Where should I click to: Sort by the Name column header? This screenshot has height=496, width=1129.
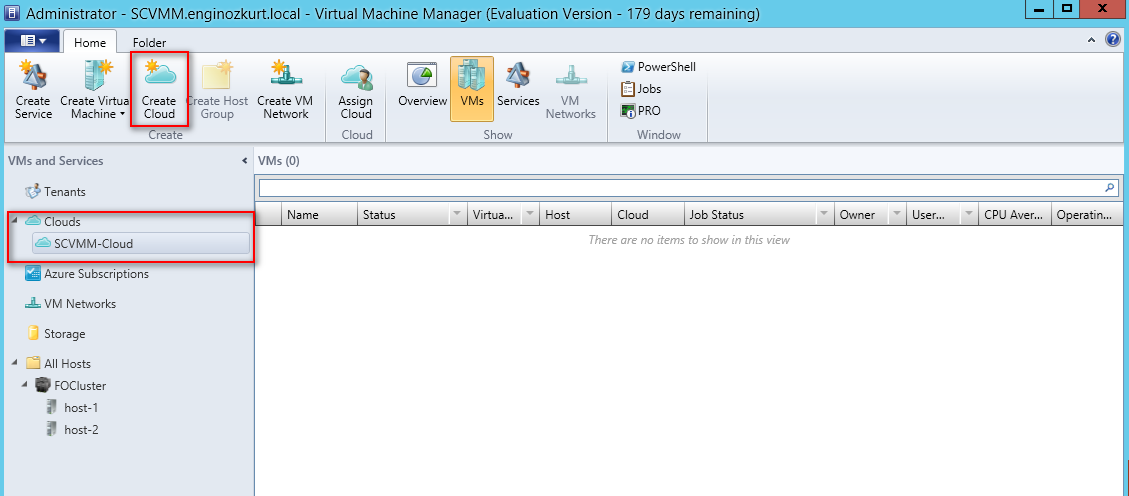318,215
